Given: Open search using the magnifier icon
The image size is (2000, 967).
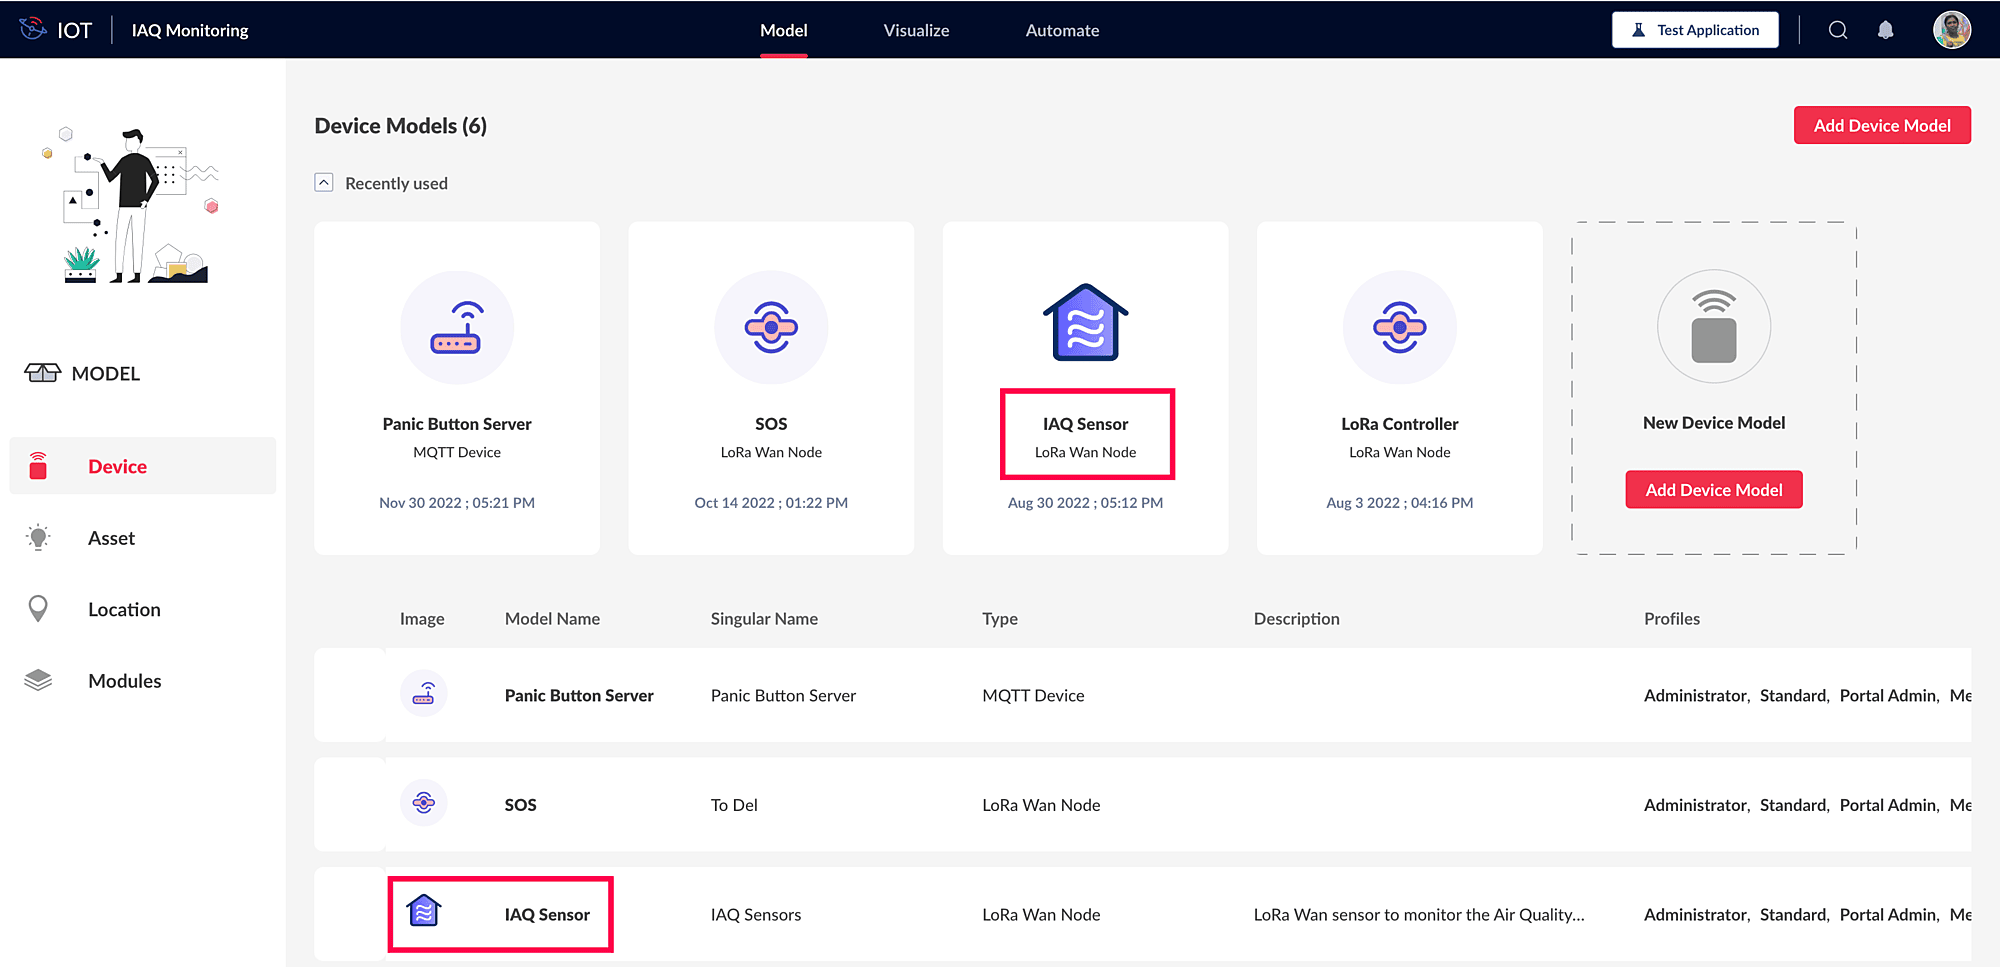Looking at the screenshot, I should (x=1838, y=30).
